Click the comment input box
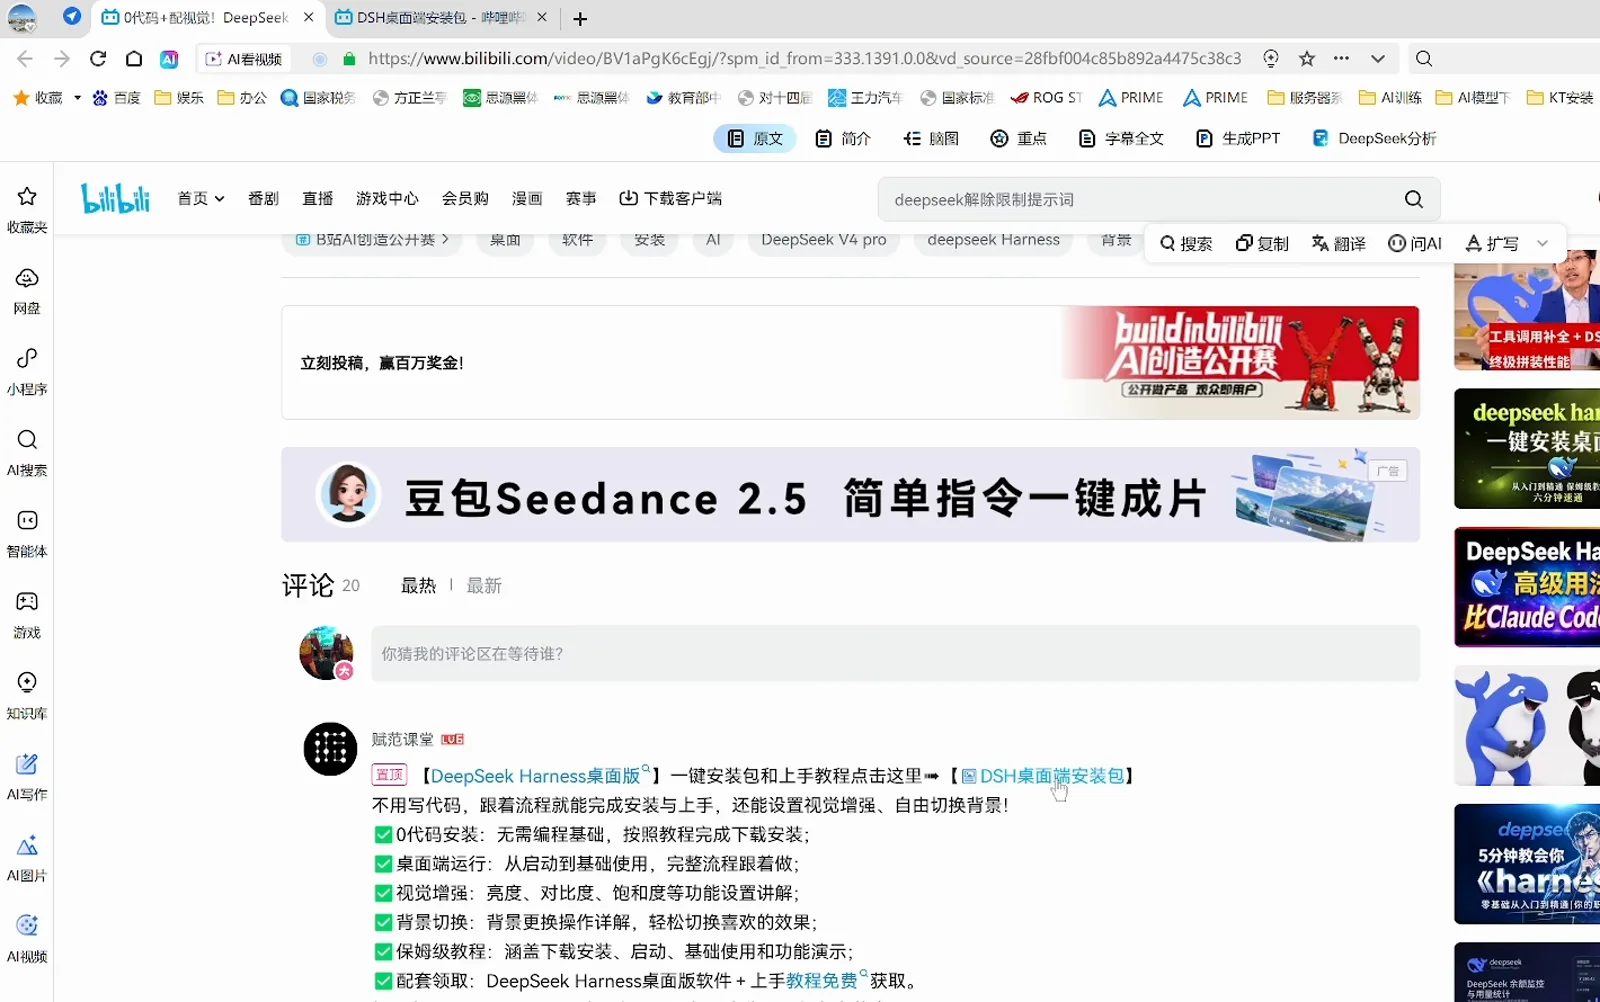The image size is (1600, 1002). pos(895,653)
